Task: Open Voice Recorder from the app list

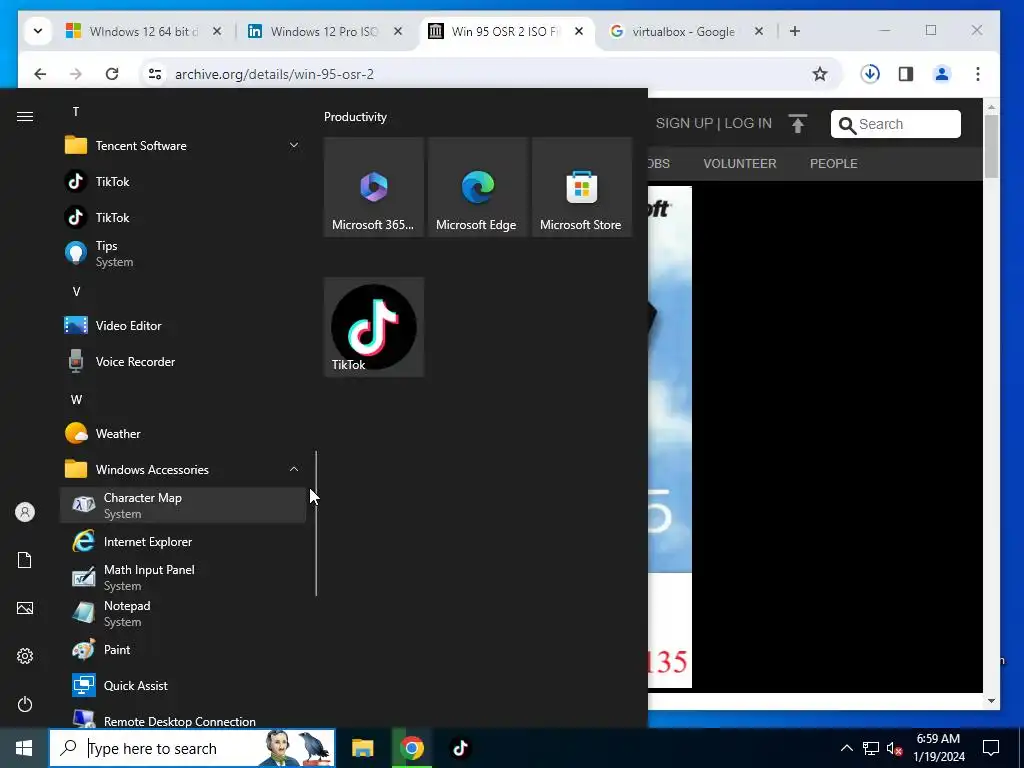Action: click(183, 361)
